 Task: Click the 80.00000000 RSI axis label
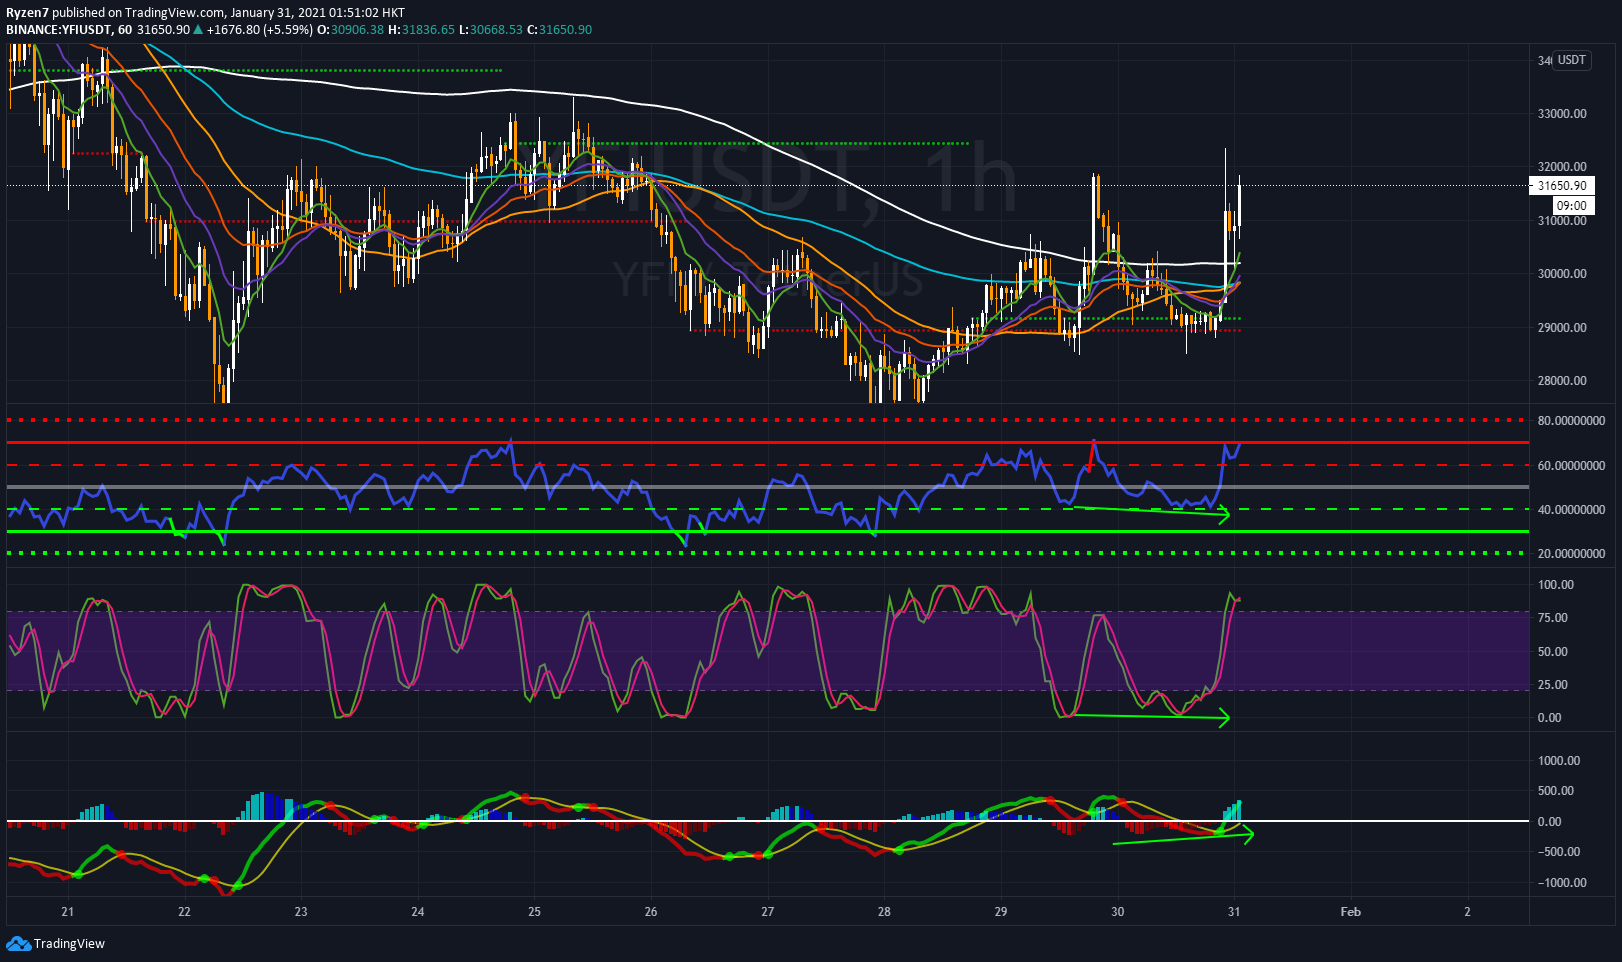click(1572, 422)
